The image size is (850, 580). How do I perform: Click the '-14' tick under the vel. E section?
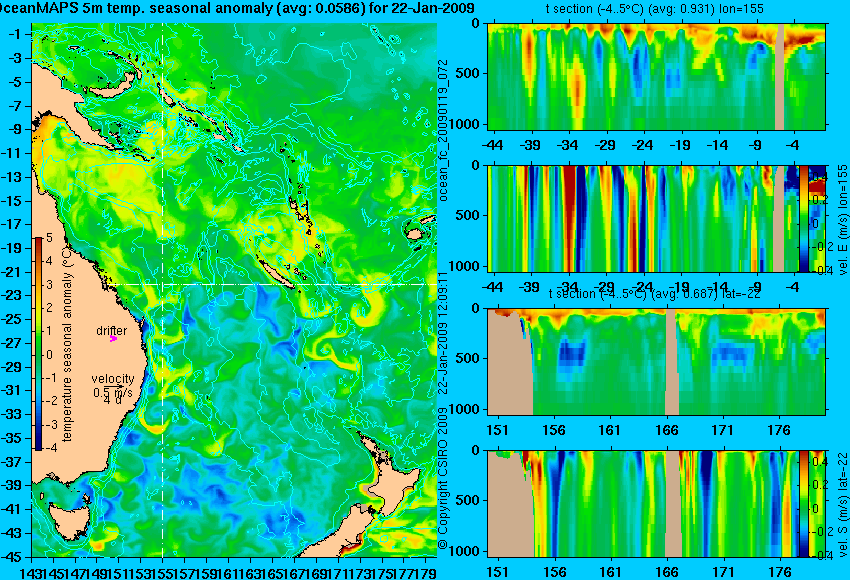[x=718, y=287]
